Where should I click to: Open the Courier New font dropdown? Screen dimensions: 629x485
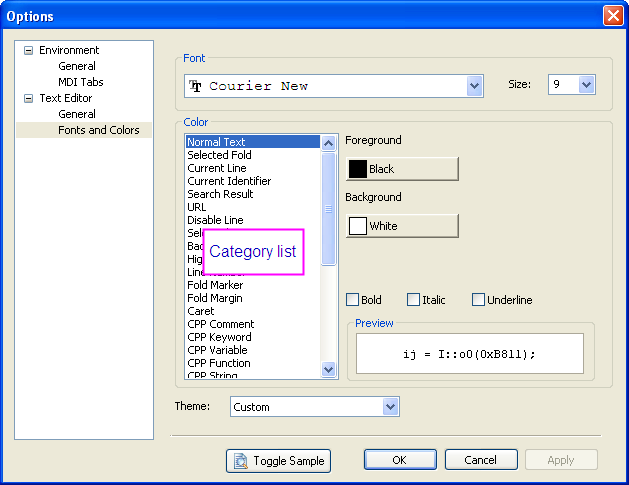(x=475, y=86)
